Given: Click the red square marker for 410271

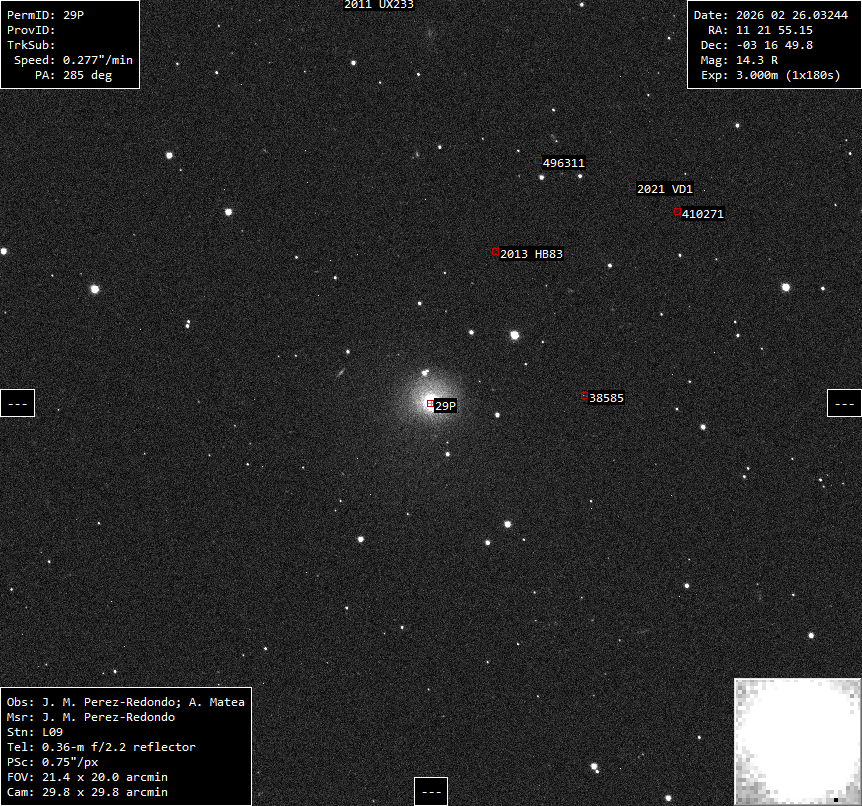Looking at the screenshot, I should pos(677,212).
